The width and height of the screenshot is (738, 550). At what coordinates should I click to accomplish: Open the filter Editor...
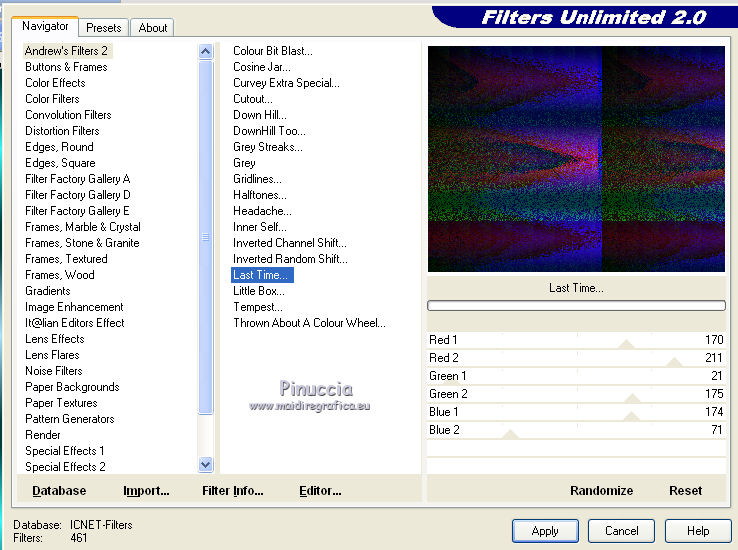pyautogui.click(x=320, y=491)
